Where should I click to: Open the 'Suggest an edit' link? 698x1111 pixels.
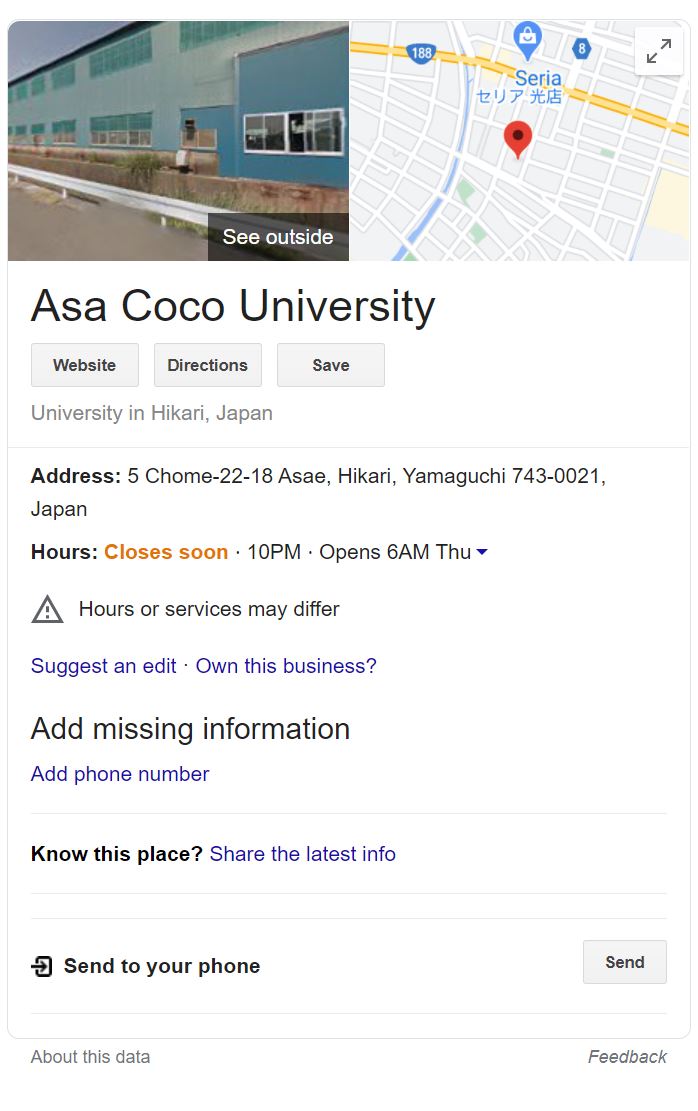[104, 666]
